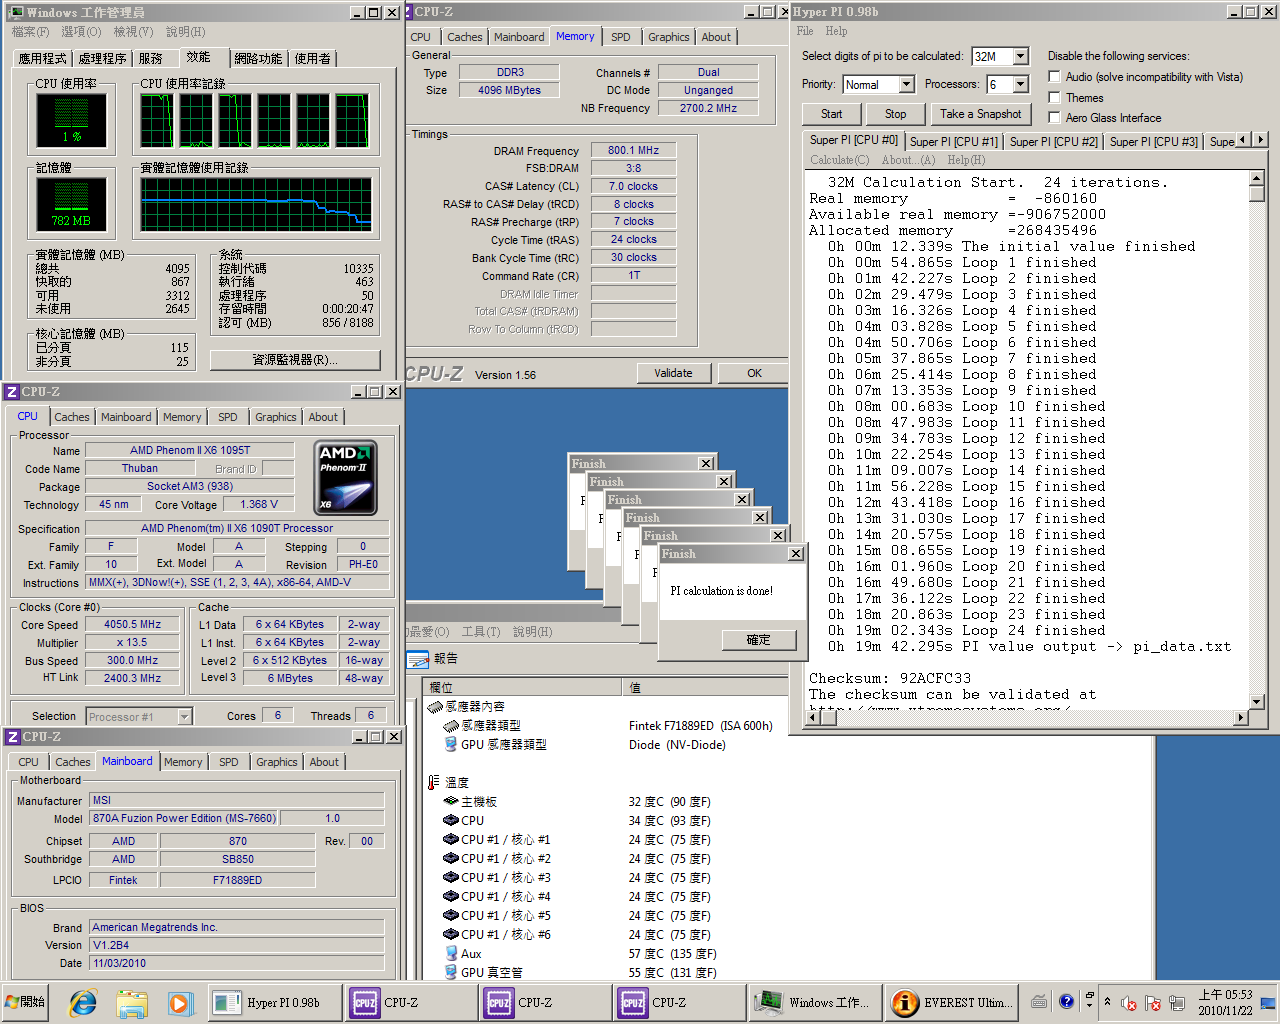
Task: Open 工具(T) menu in EVEREST
Action: 481,632
